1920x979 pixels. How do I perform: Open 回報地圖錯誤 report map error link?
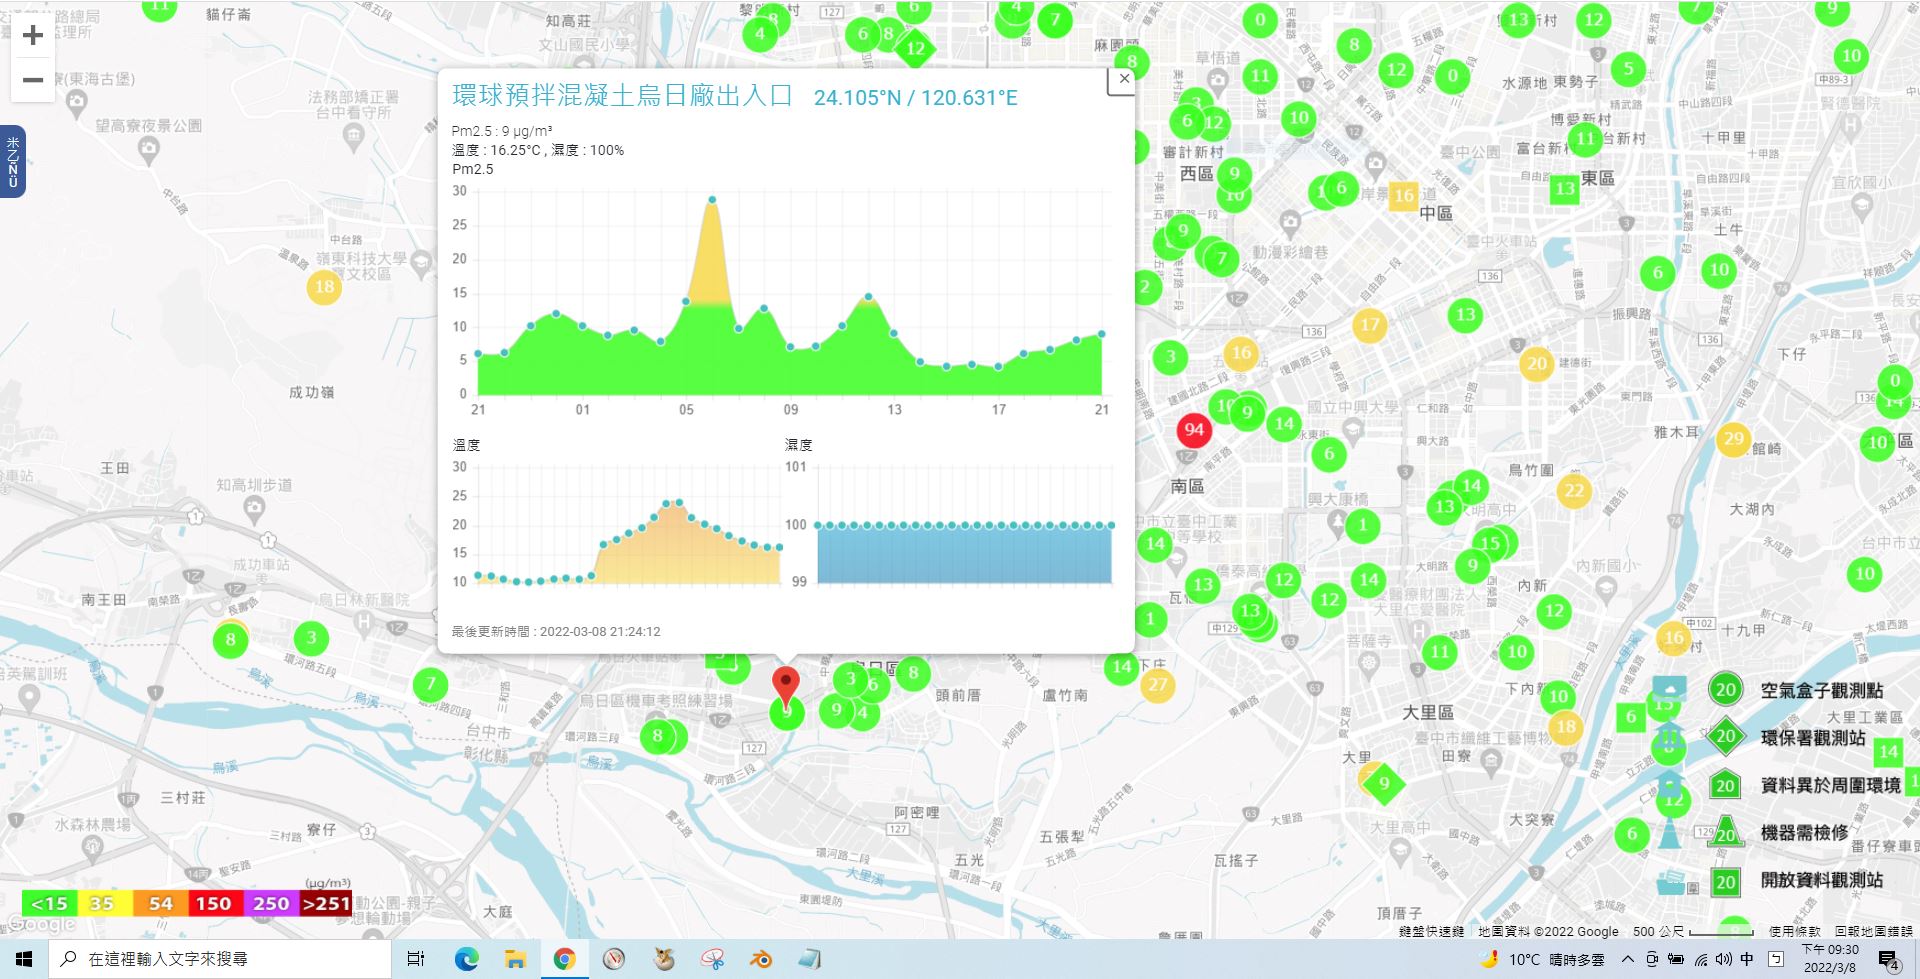pyautogui.click(x=1873, y=931)
